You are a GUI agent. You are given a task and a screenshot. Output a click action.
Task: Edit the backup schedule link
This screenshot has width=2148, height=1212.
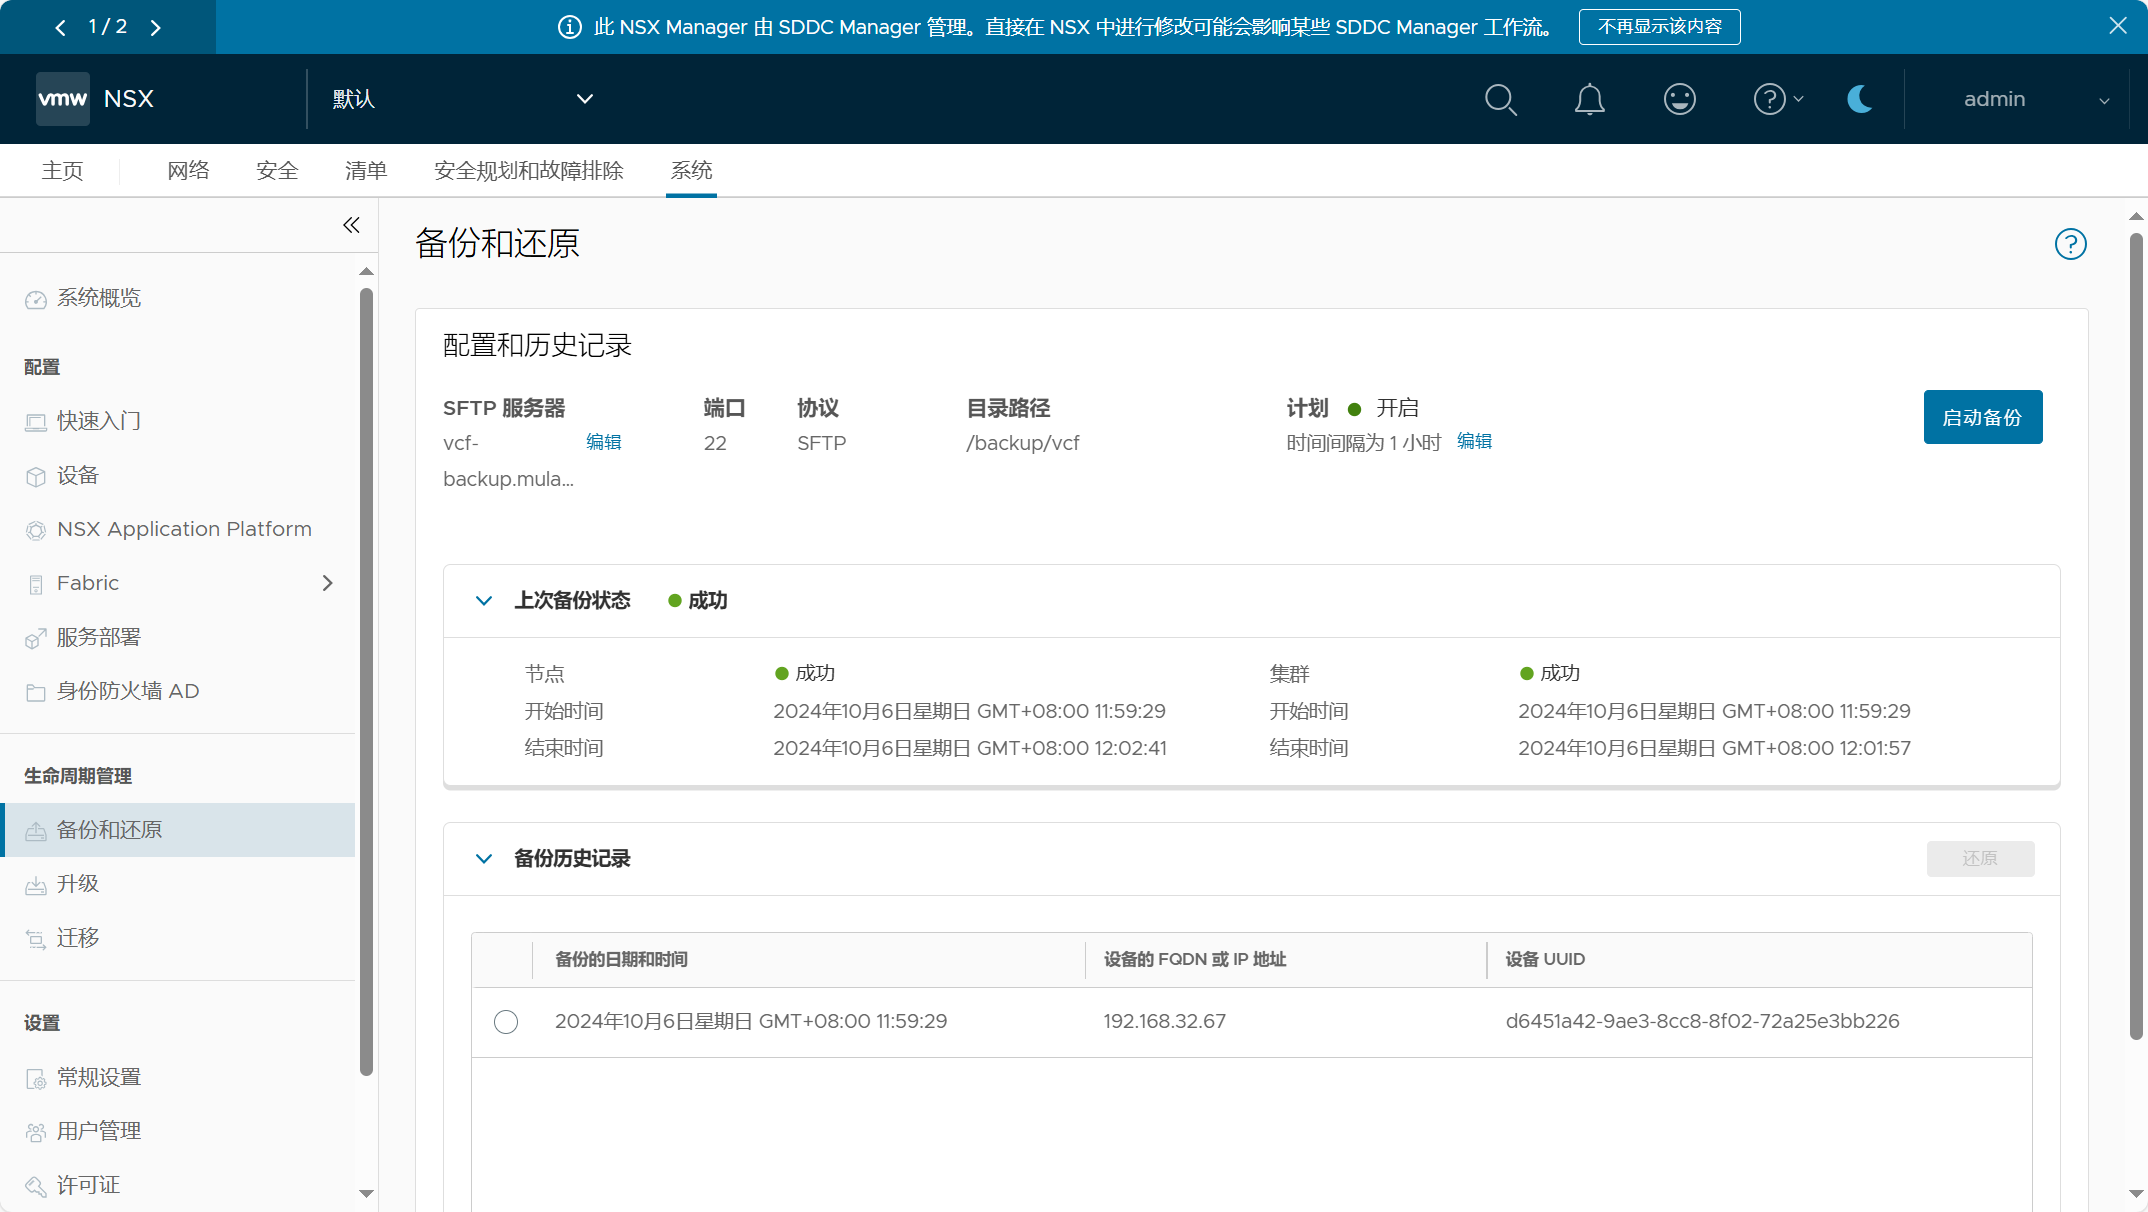click(x=1474, y=441)
